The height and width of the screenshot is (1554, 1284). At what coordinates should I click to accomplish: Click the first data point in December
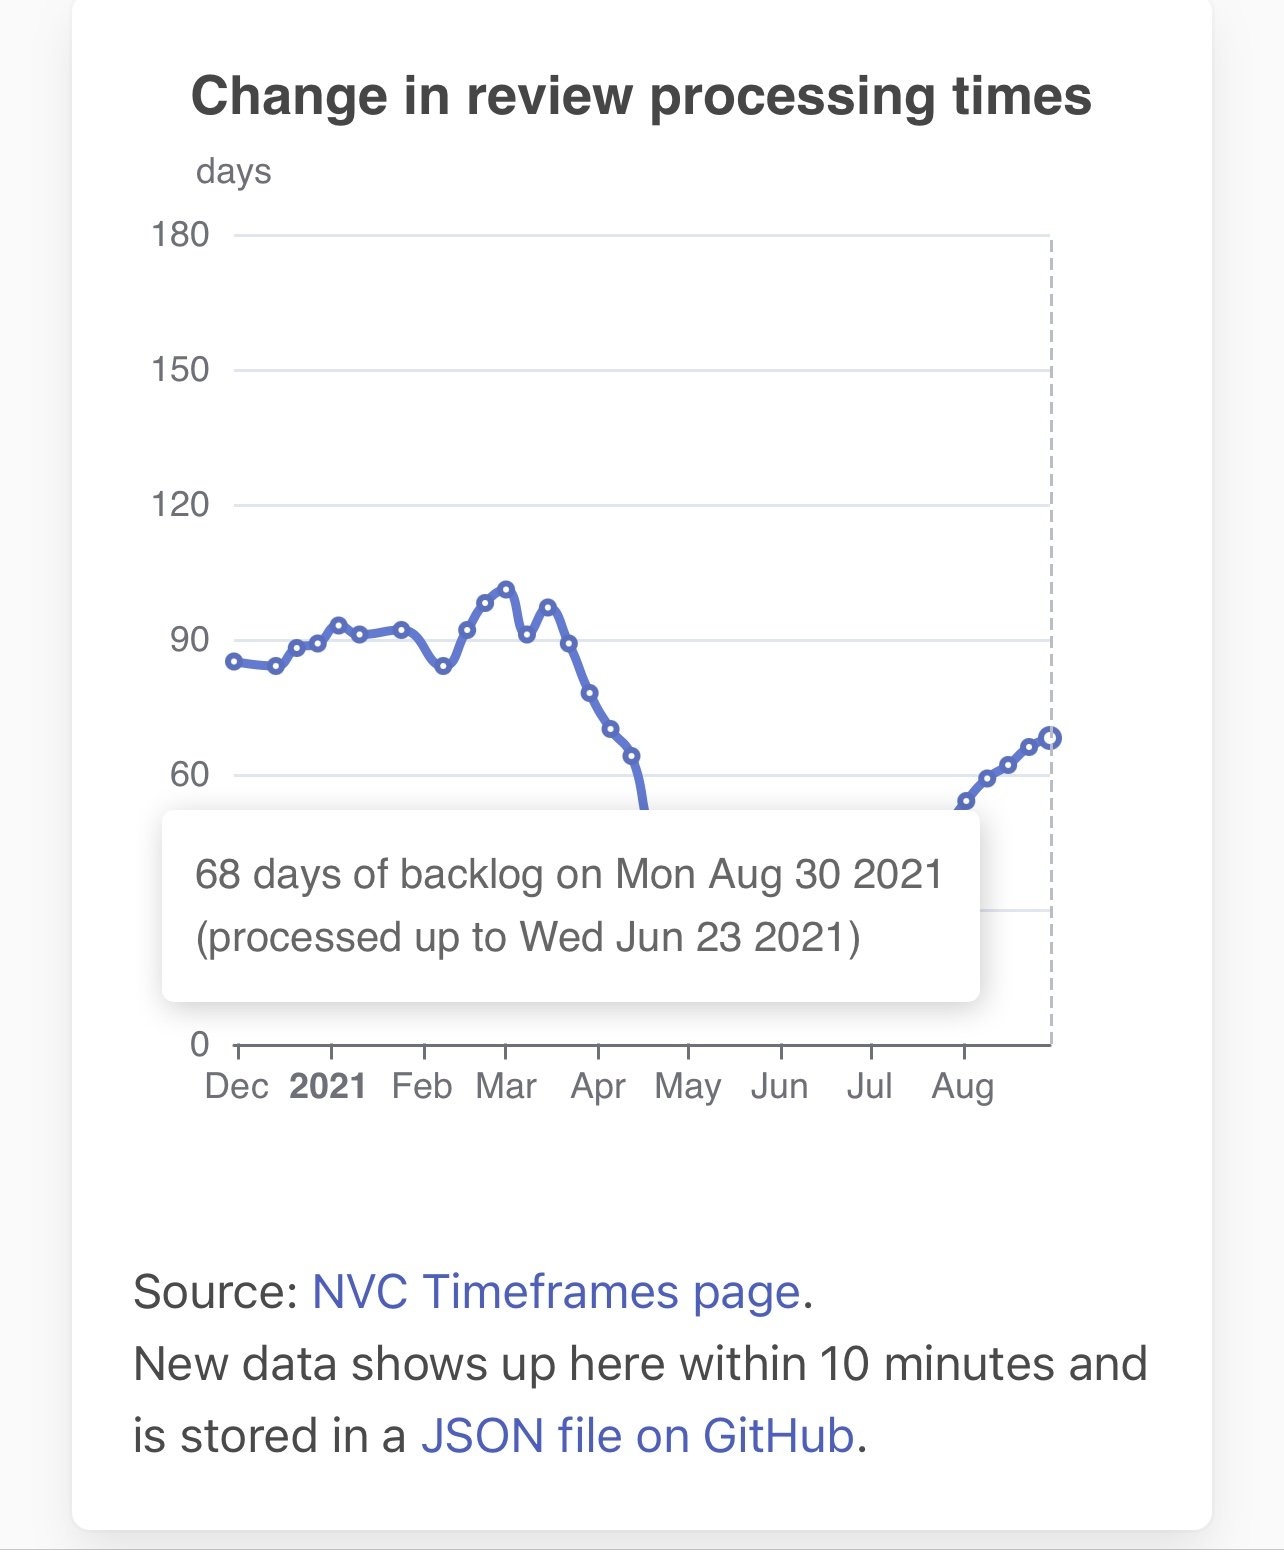pyautogui.click(x=234, y=661)
